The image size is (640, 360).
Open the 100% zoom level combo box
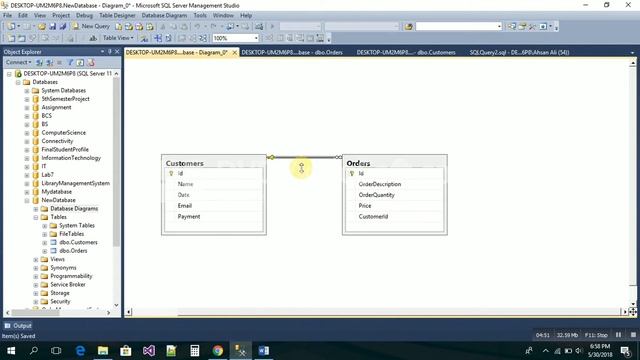coord(236,38)
